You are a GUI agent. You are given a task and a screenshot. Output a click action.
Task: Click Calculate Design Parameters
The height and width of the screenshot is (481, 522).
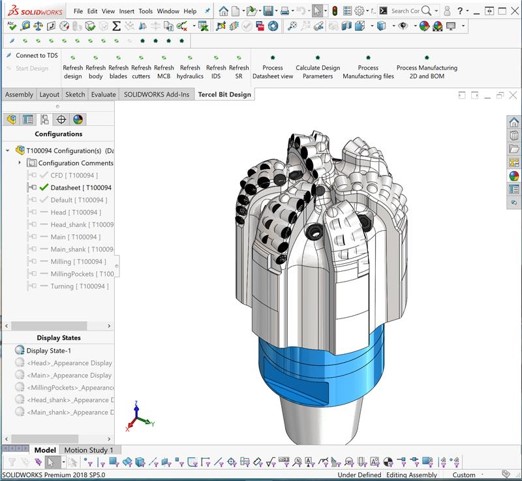pos(318,68)
